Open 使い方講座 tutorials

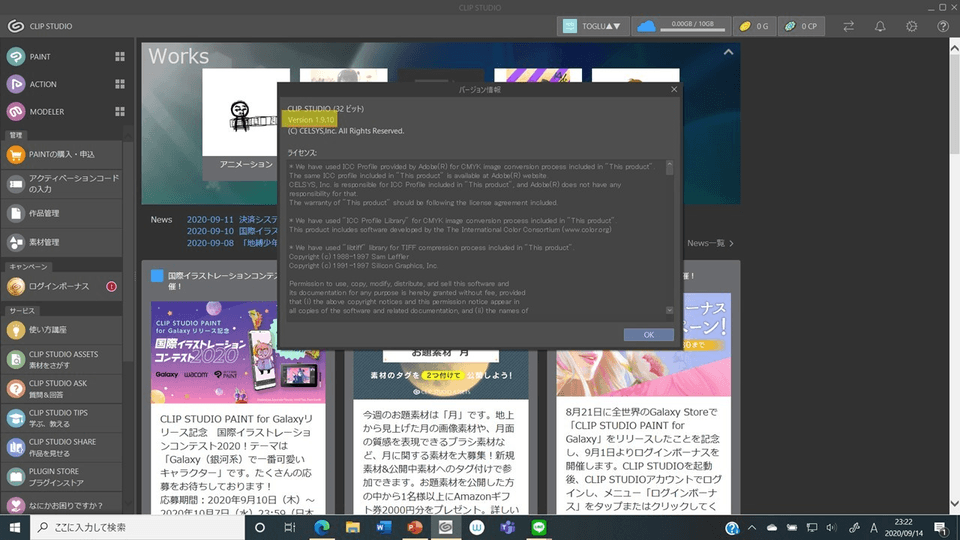point(62,329)
